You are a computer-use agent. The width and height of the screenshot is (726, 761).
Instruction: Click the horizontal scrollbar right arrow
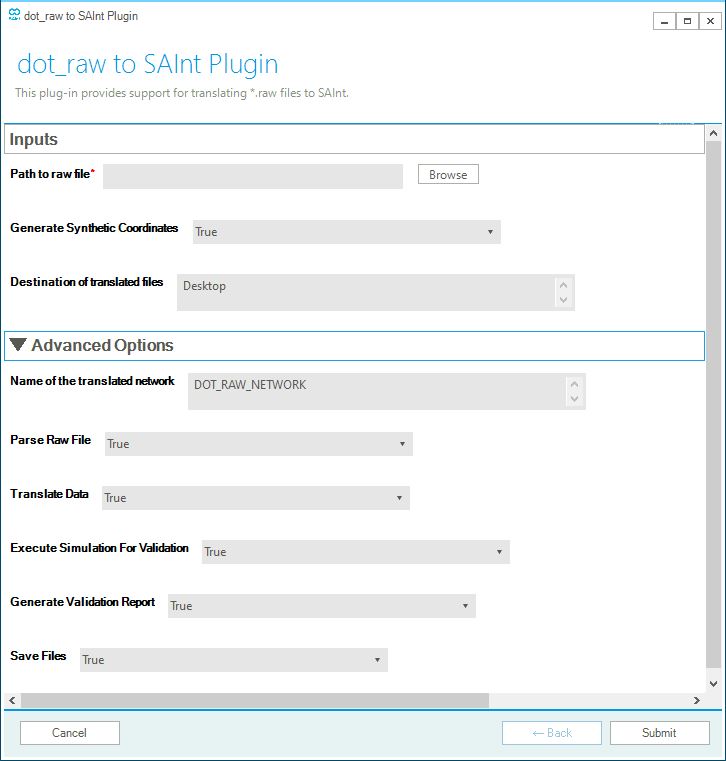point(697,701)
